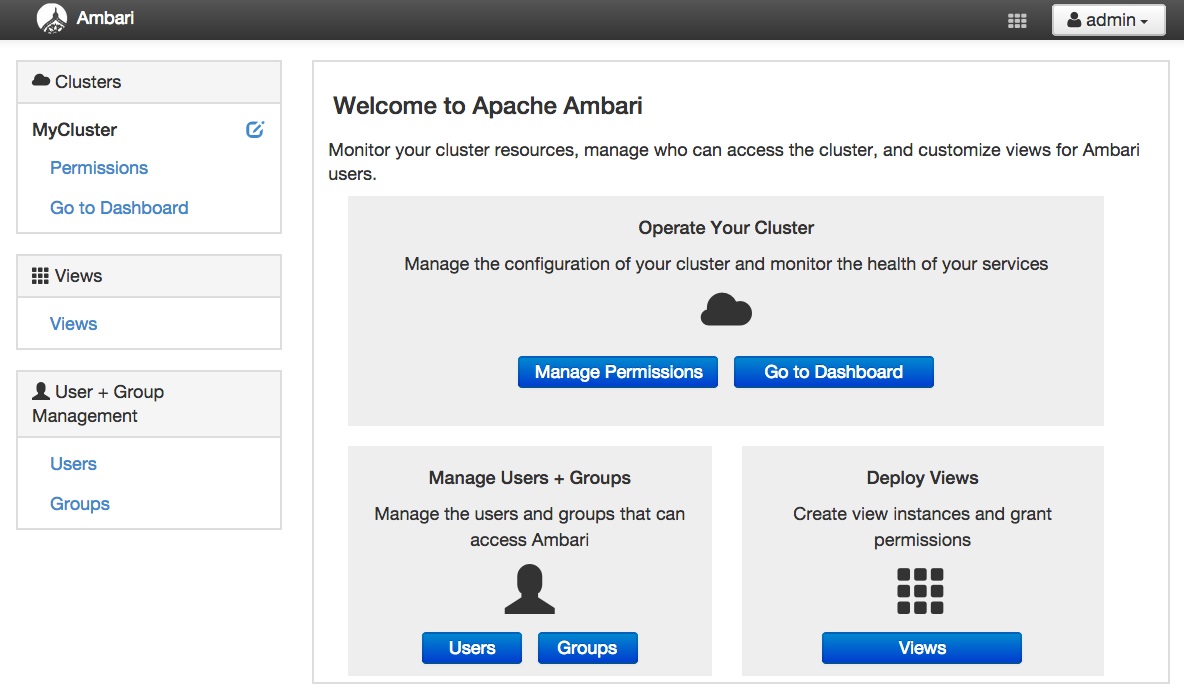
Task: Click the MyCluster name in sidebar
Action: click(75, 130)
